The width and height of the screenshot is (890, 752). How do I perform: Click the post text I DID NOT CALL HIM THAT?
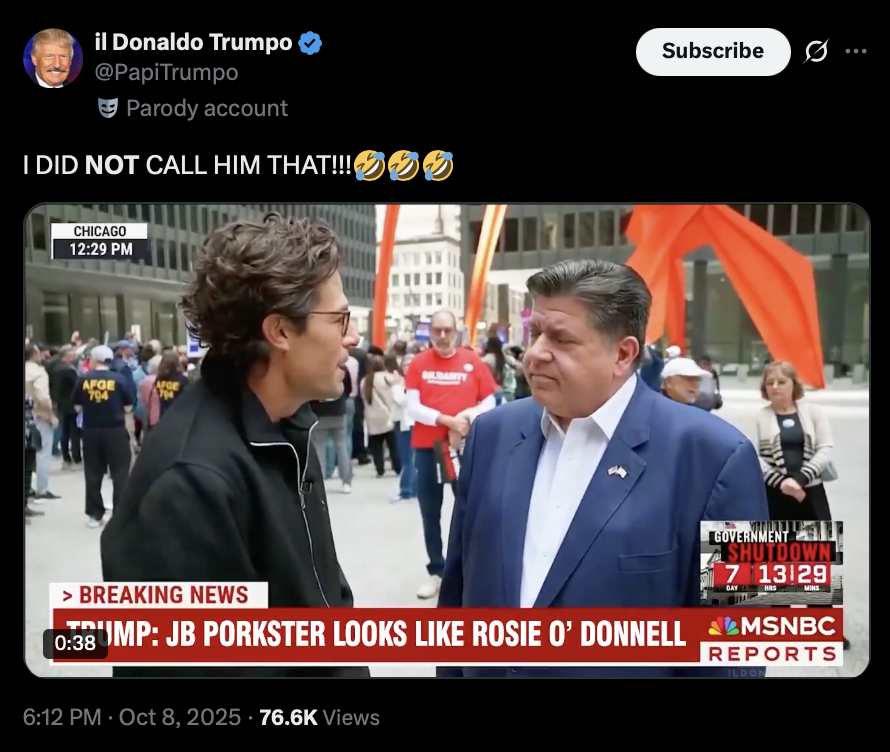[188, 165]
